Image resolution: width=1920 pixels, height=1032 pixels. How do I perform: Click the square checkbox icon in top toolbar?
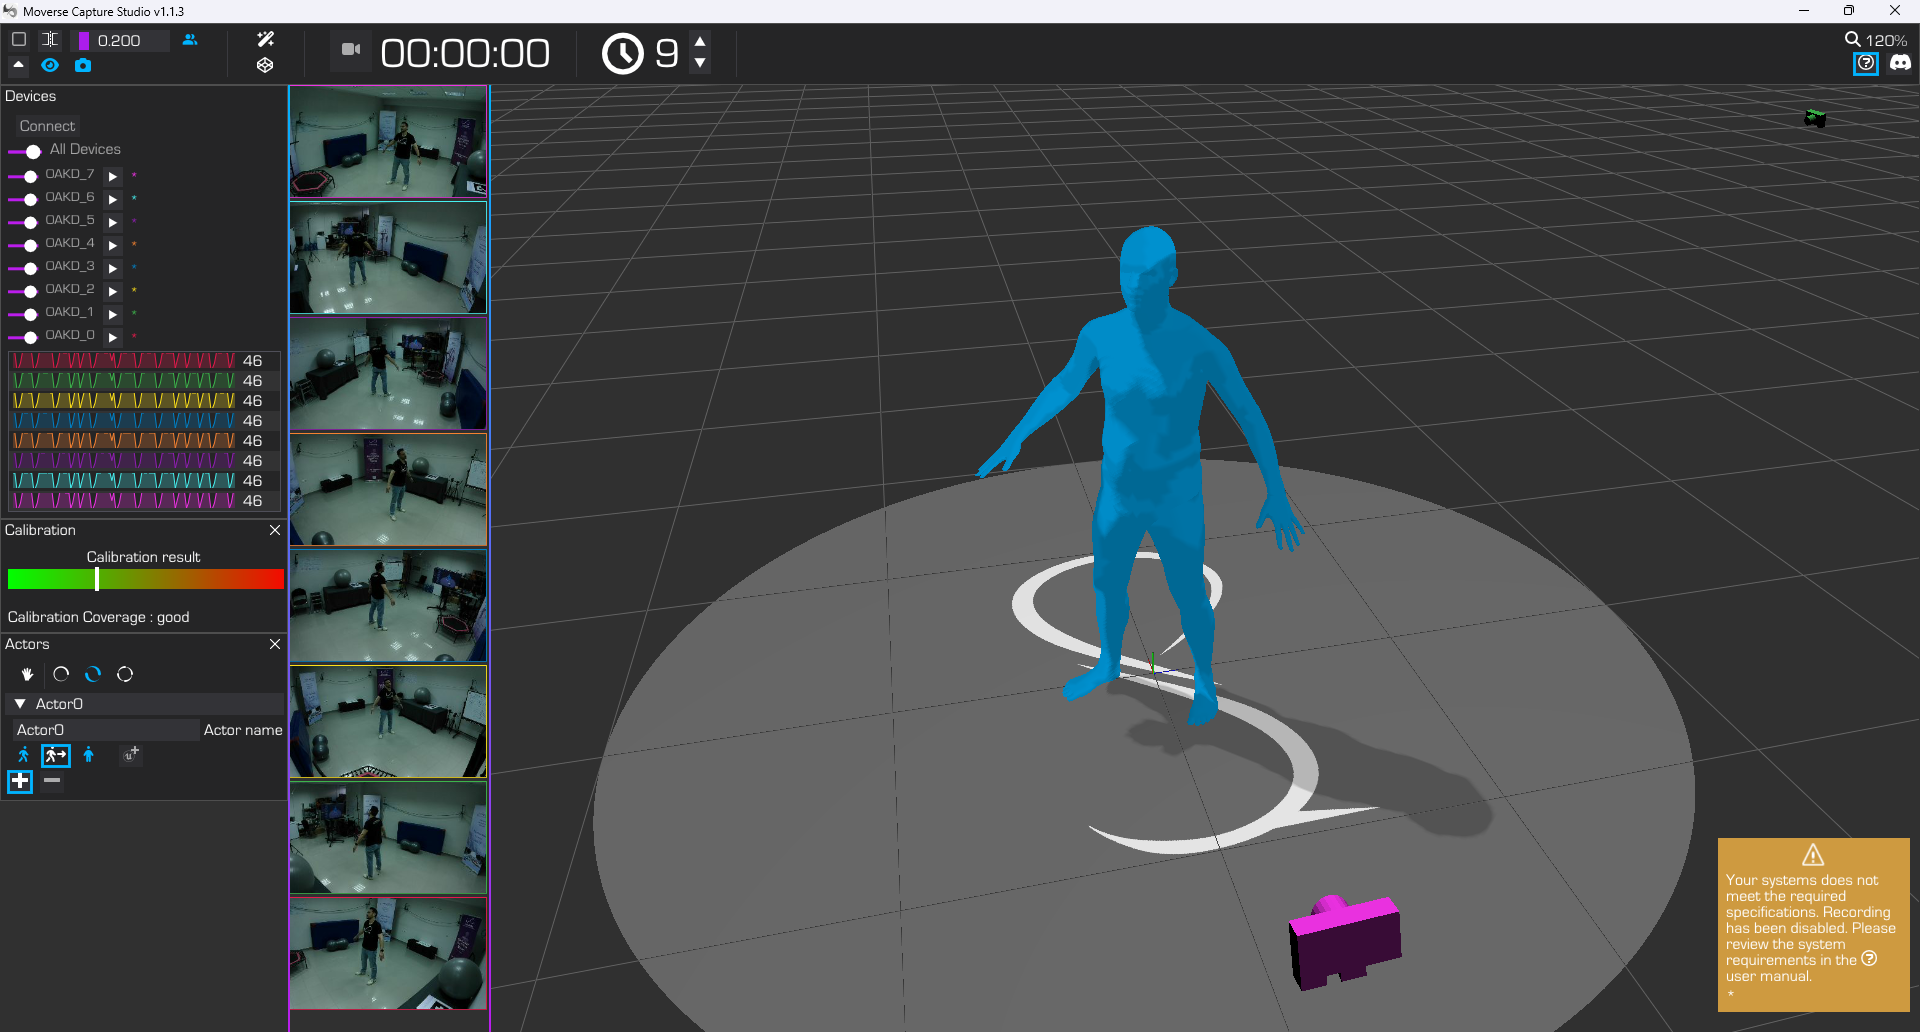(19, 40)
